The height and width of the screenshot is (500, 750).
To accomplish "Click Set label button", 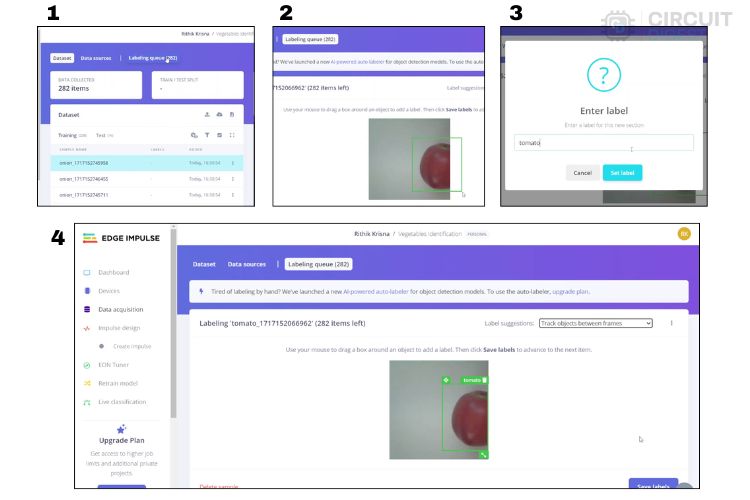I will (622, 173).
